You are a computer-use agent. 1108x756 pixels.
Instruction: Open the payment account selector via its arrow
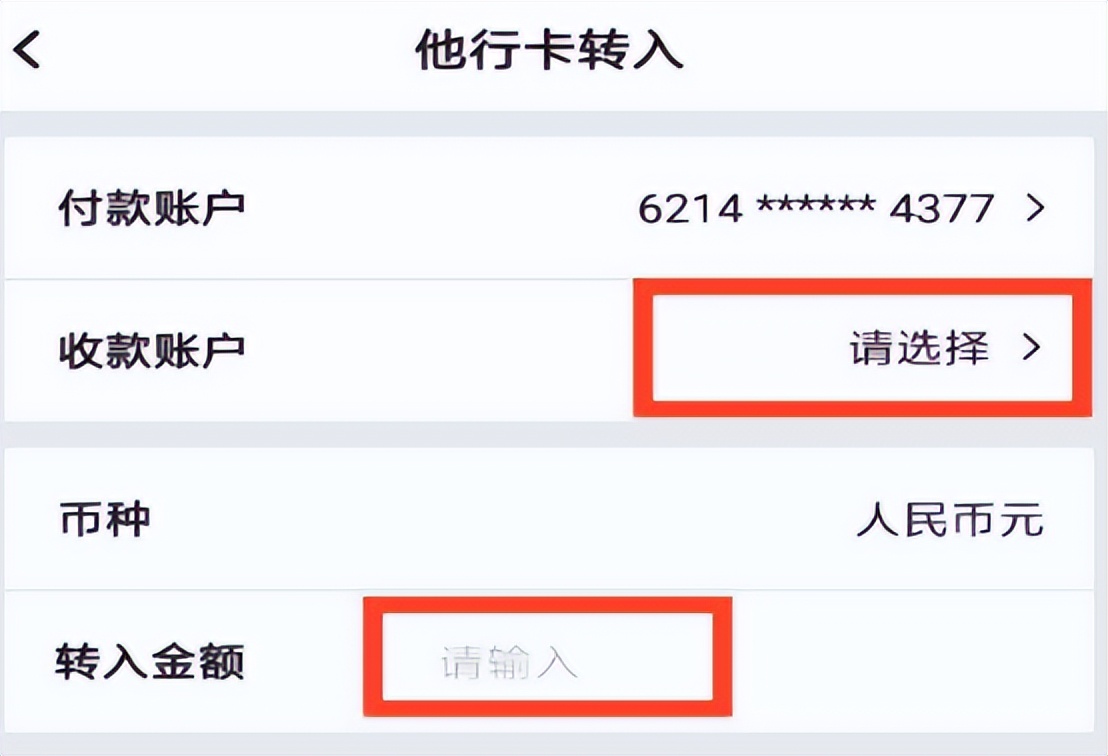[1037, 207]
